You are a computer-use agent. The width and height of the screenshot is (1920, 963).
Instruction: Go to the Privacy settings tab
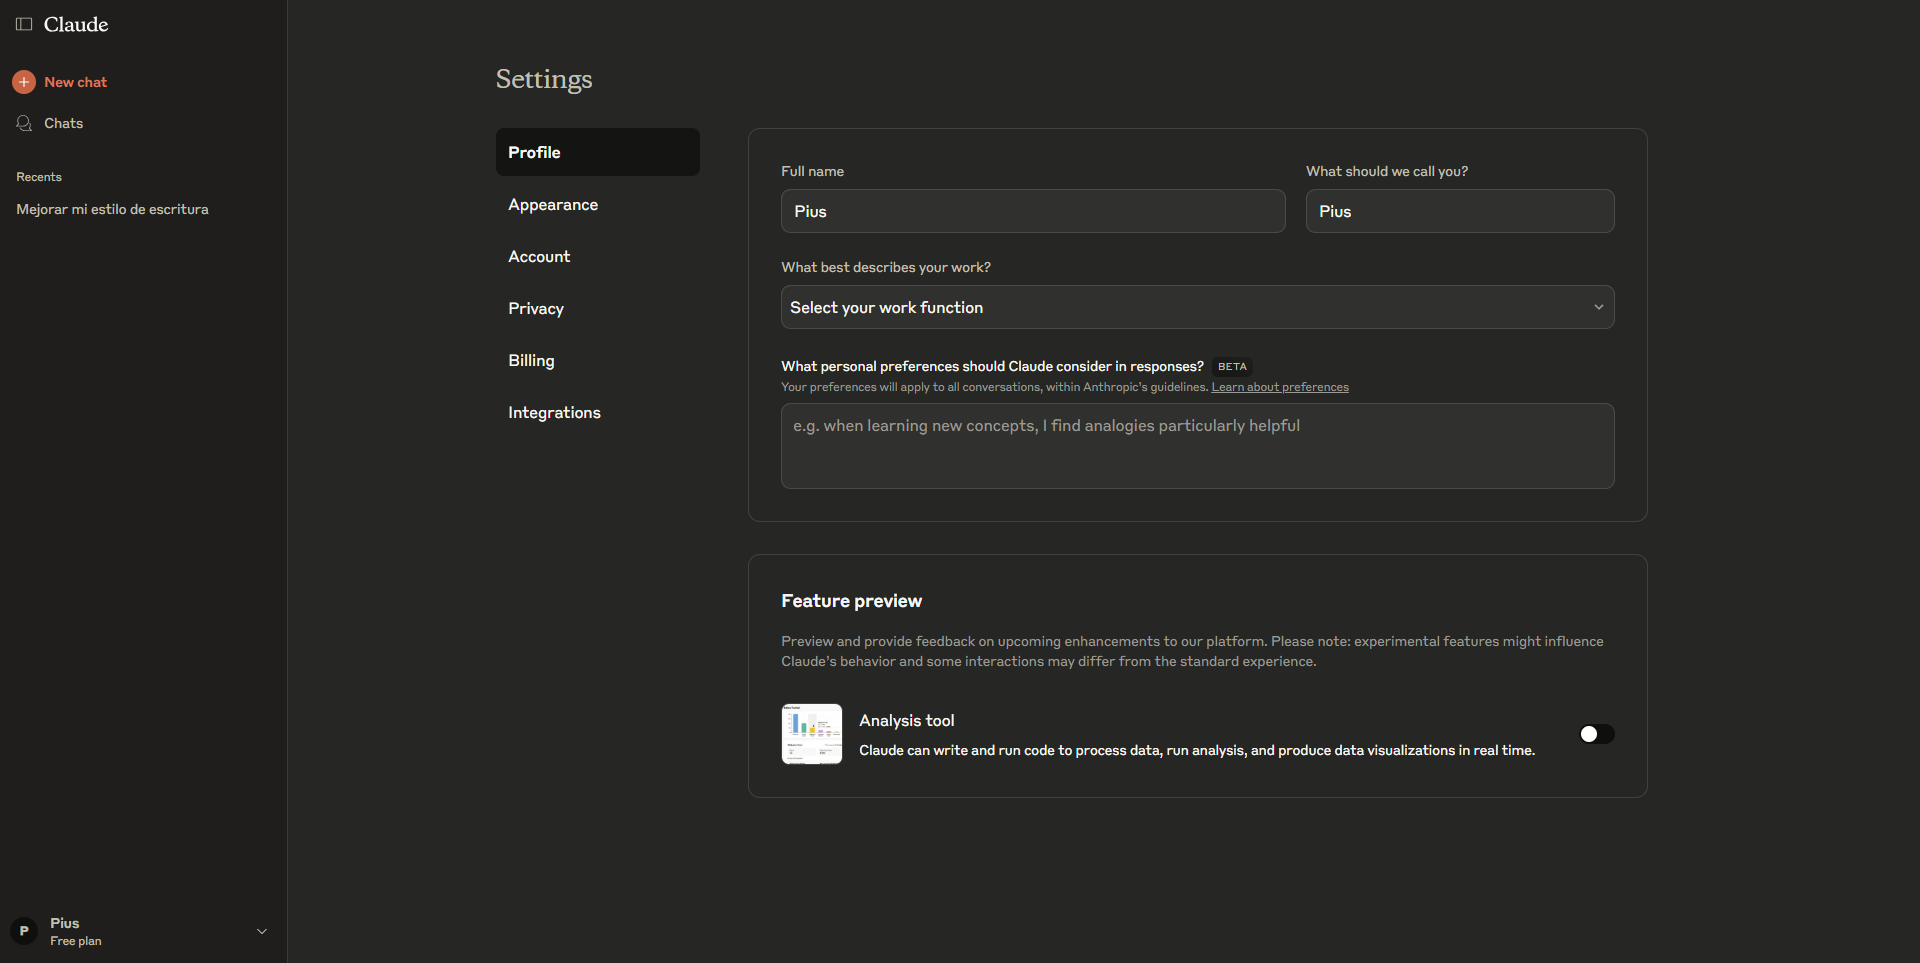pyautogui.click(x=536, y=308)
